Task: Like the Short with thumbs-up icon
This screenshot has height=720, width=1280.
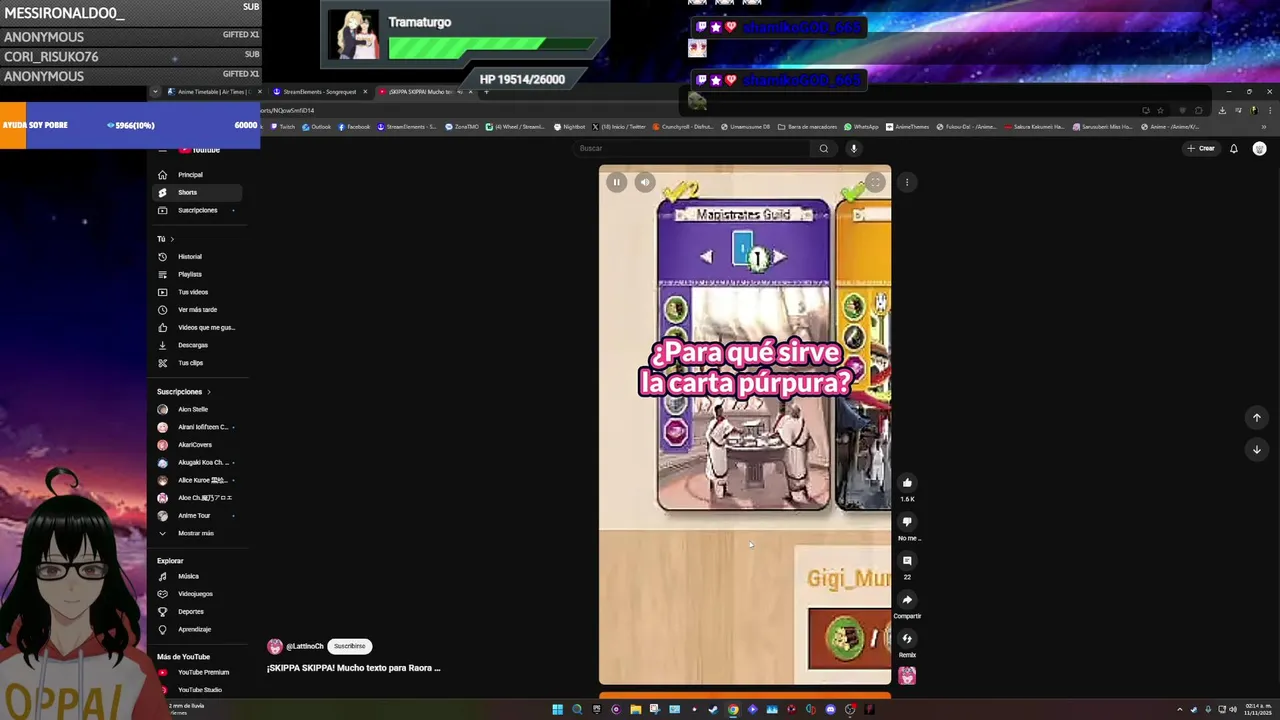Action: tap(907, 482)
